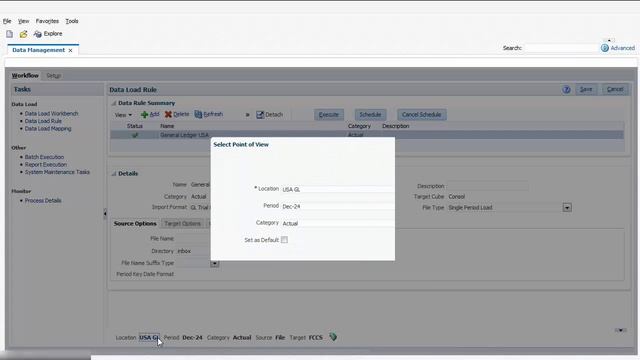Click the Description input field
This screenshot has width=640, height=360.
[x=488, y=186]
